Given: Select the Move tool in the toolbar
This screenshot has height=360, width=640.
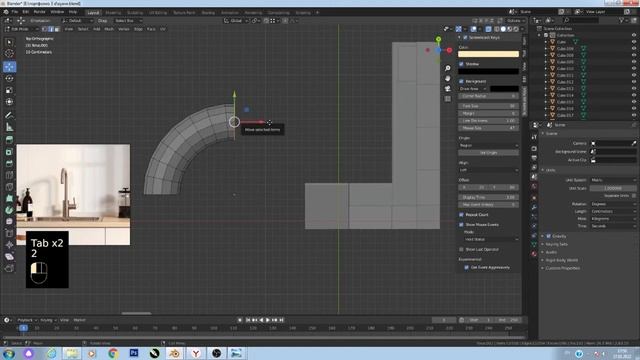Looking at the screenshot, I should click(9, 67).
